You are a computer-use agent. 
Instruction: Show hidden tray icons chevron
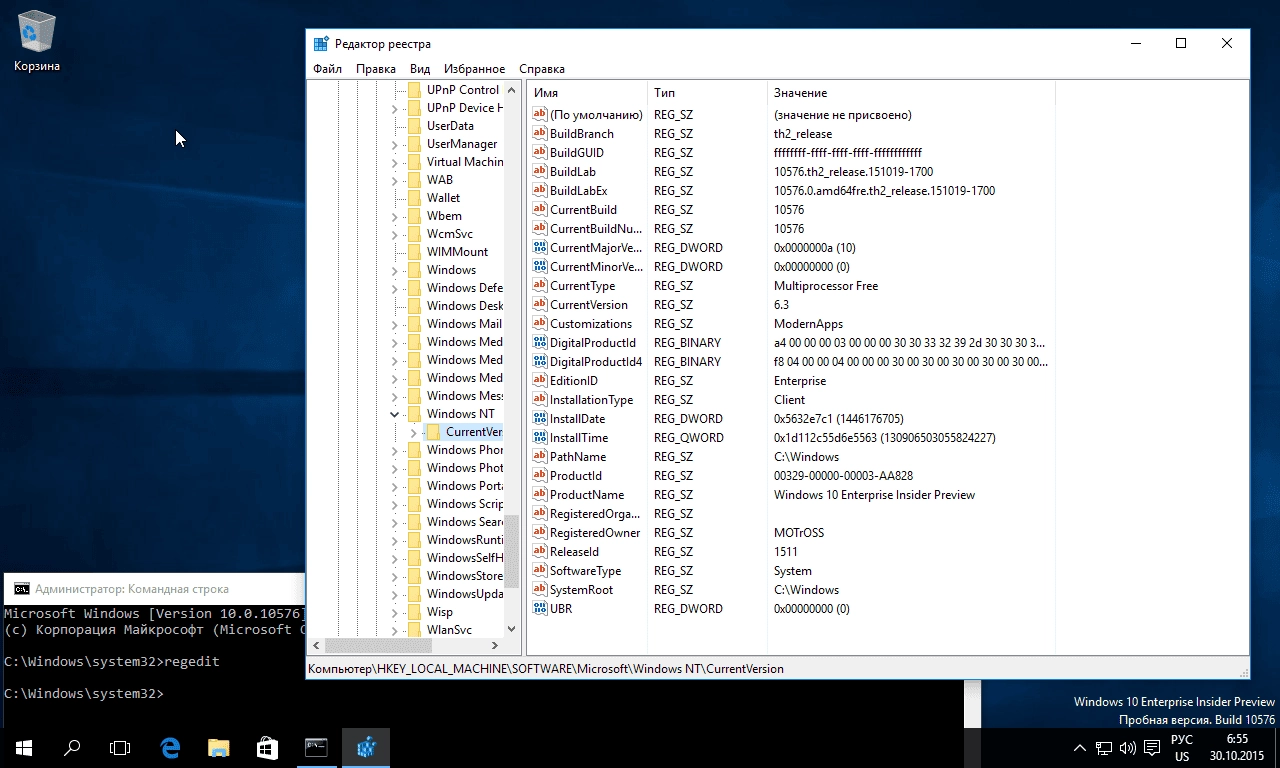click(x=1080, y=748)
